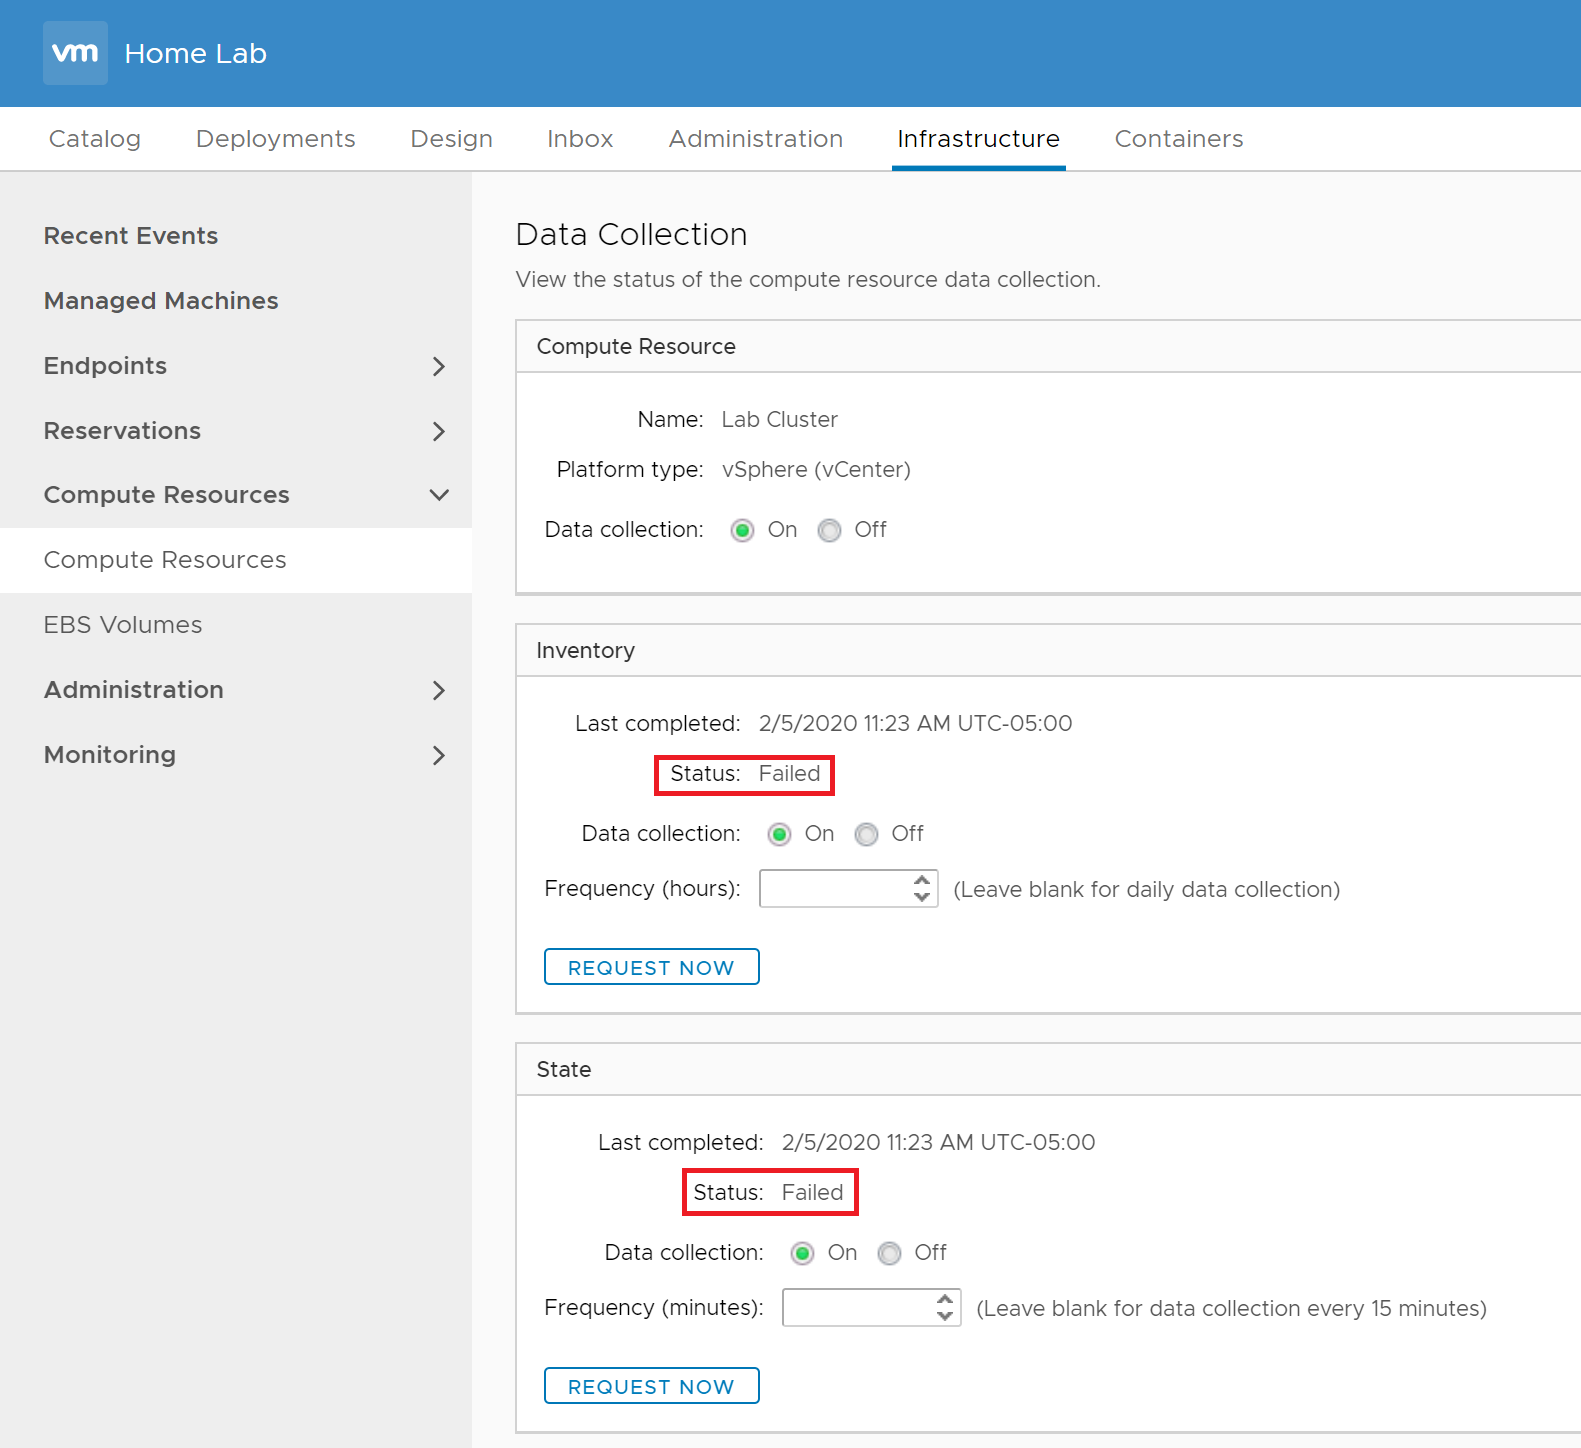Open the Catalog tab
Screen dimensions: 1581x1448
pos(95,139)
